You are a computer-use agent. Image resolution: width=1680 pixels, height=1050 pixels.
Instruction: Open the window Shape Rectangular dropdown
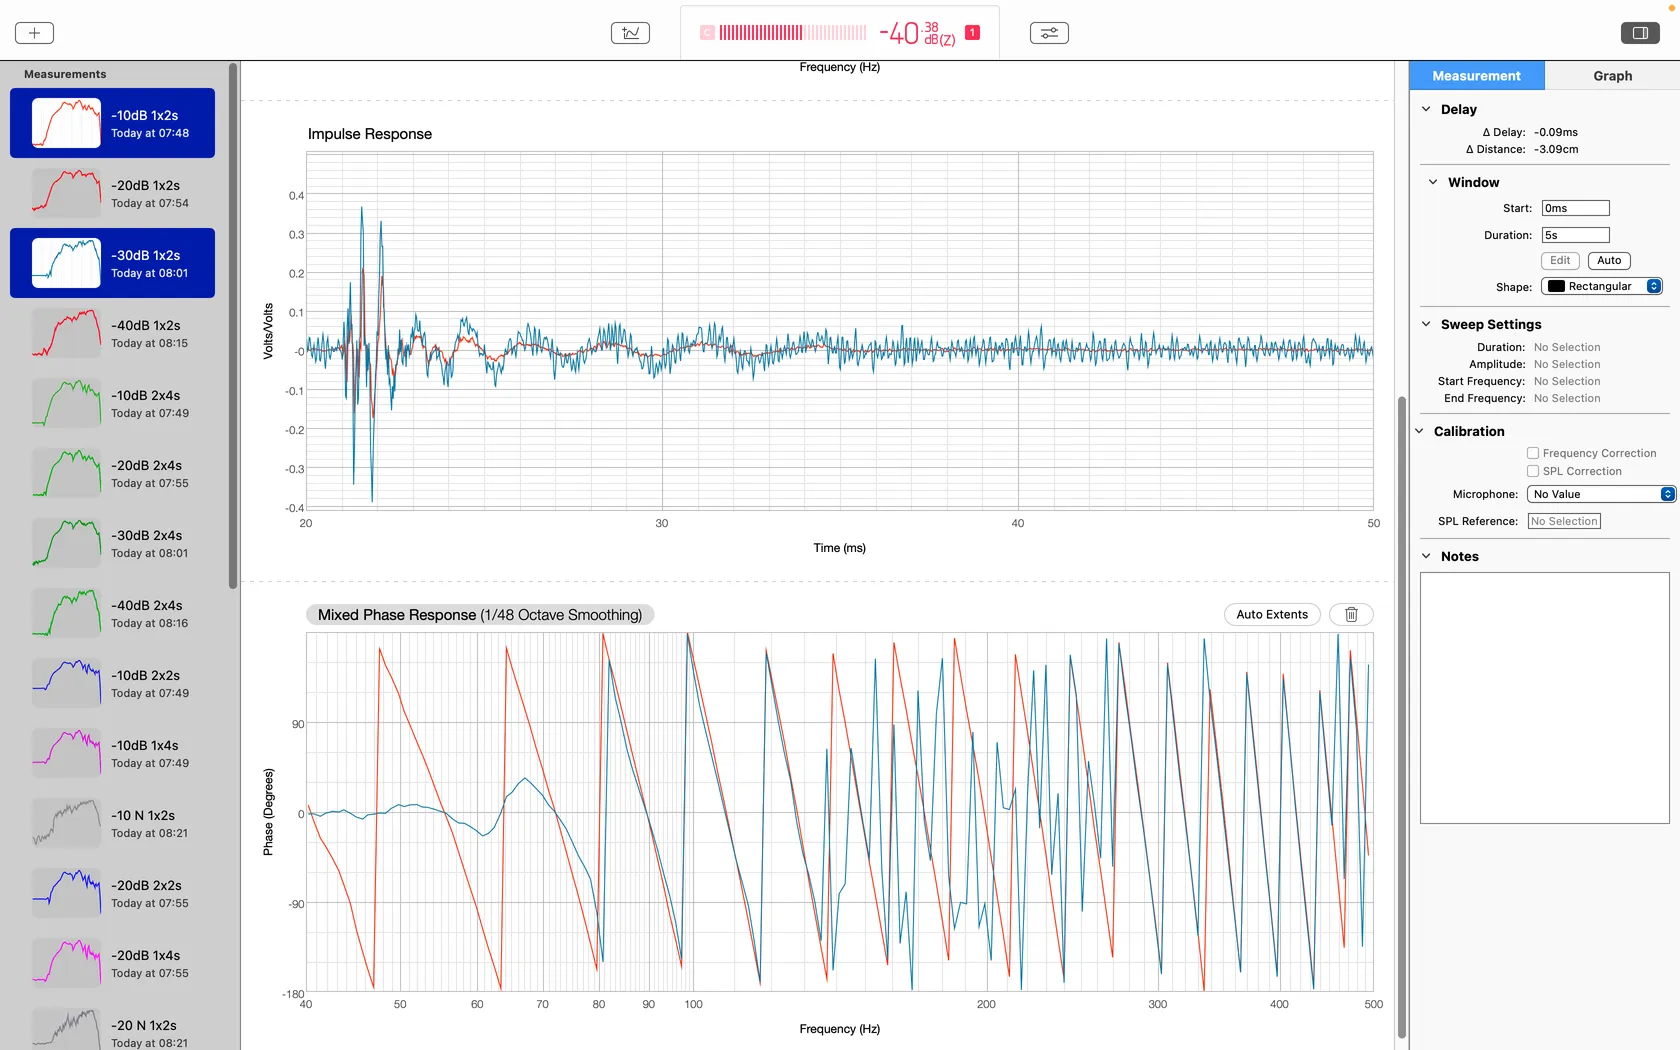tap(1602, 286)
